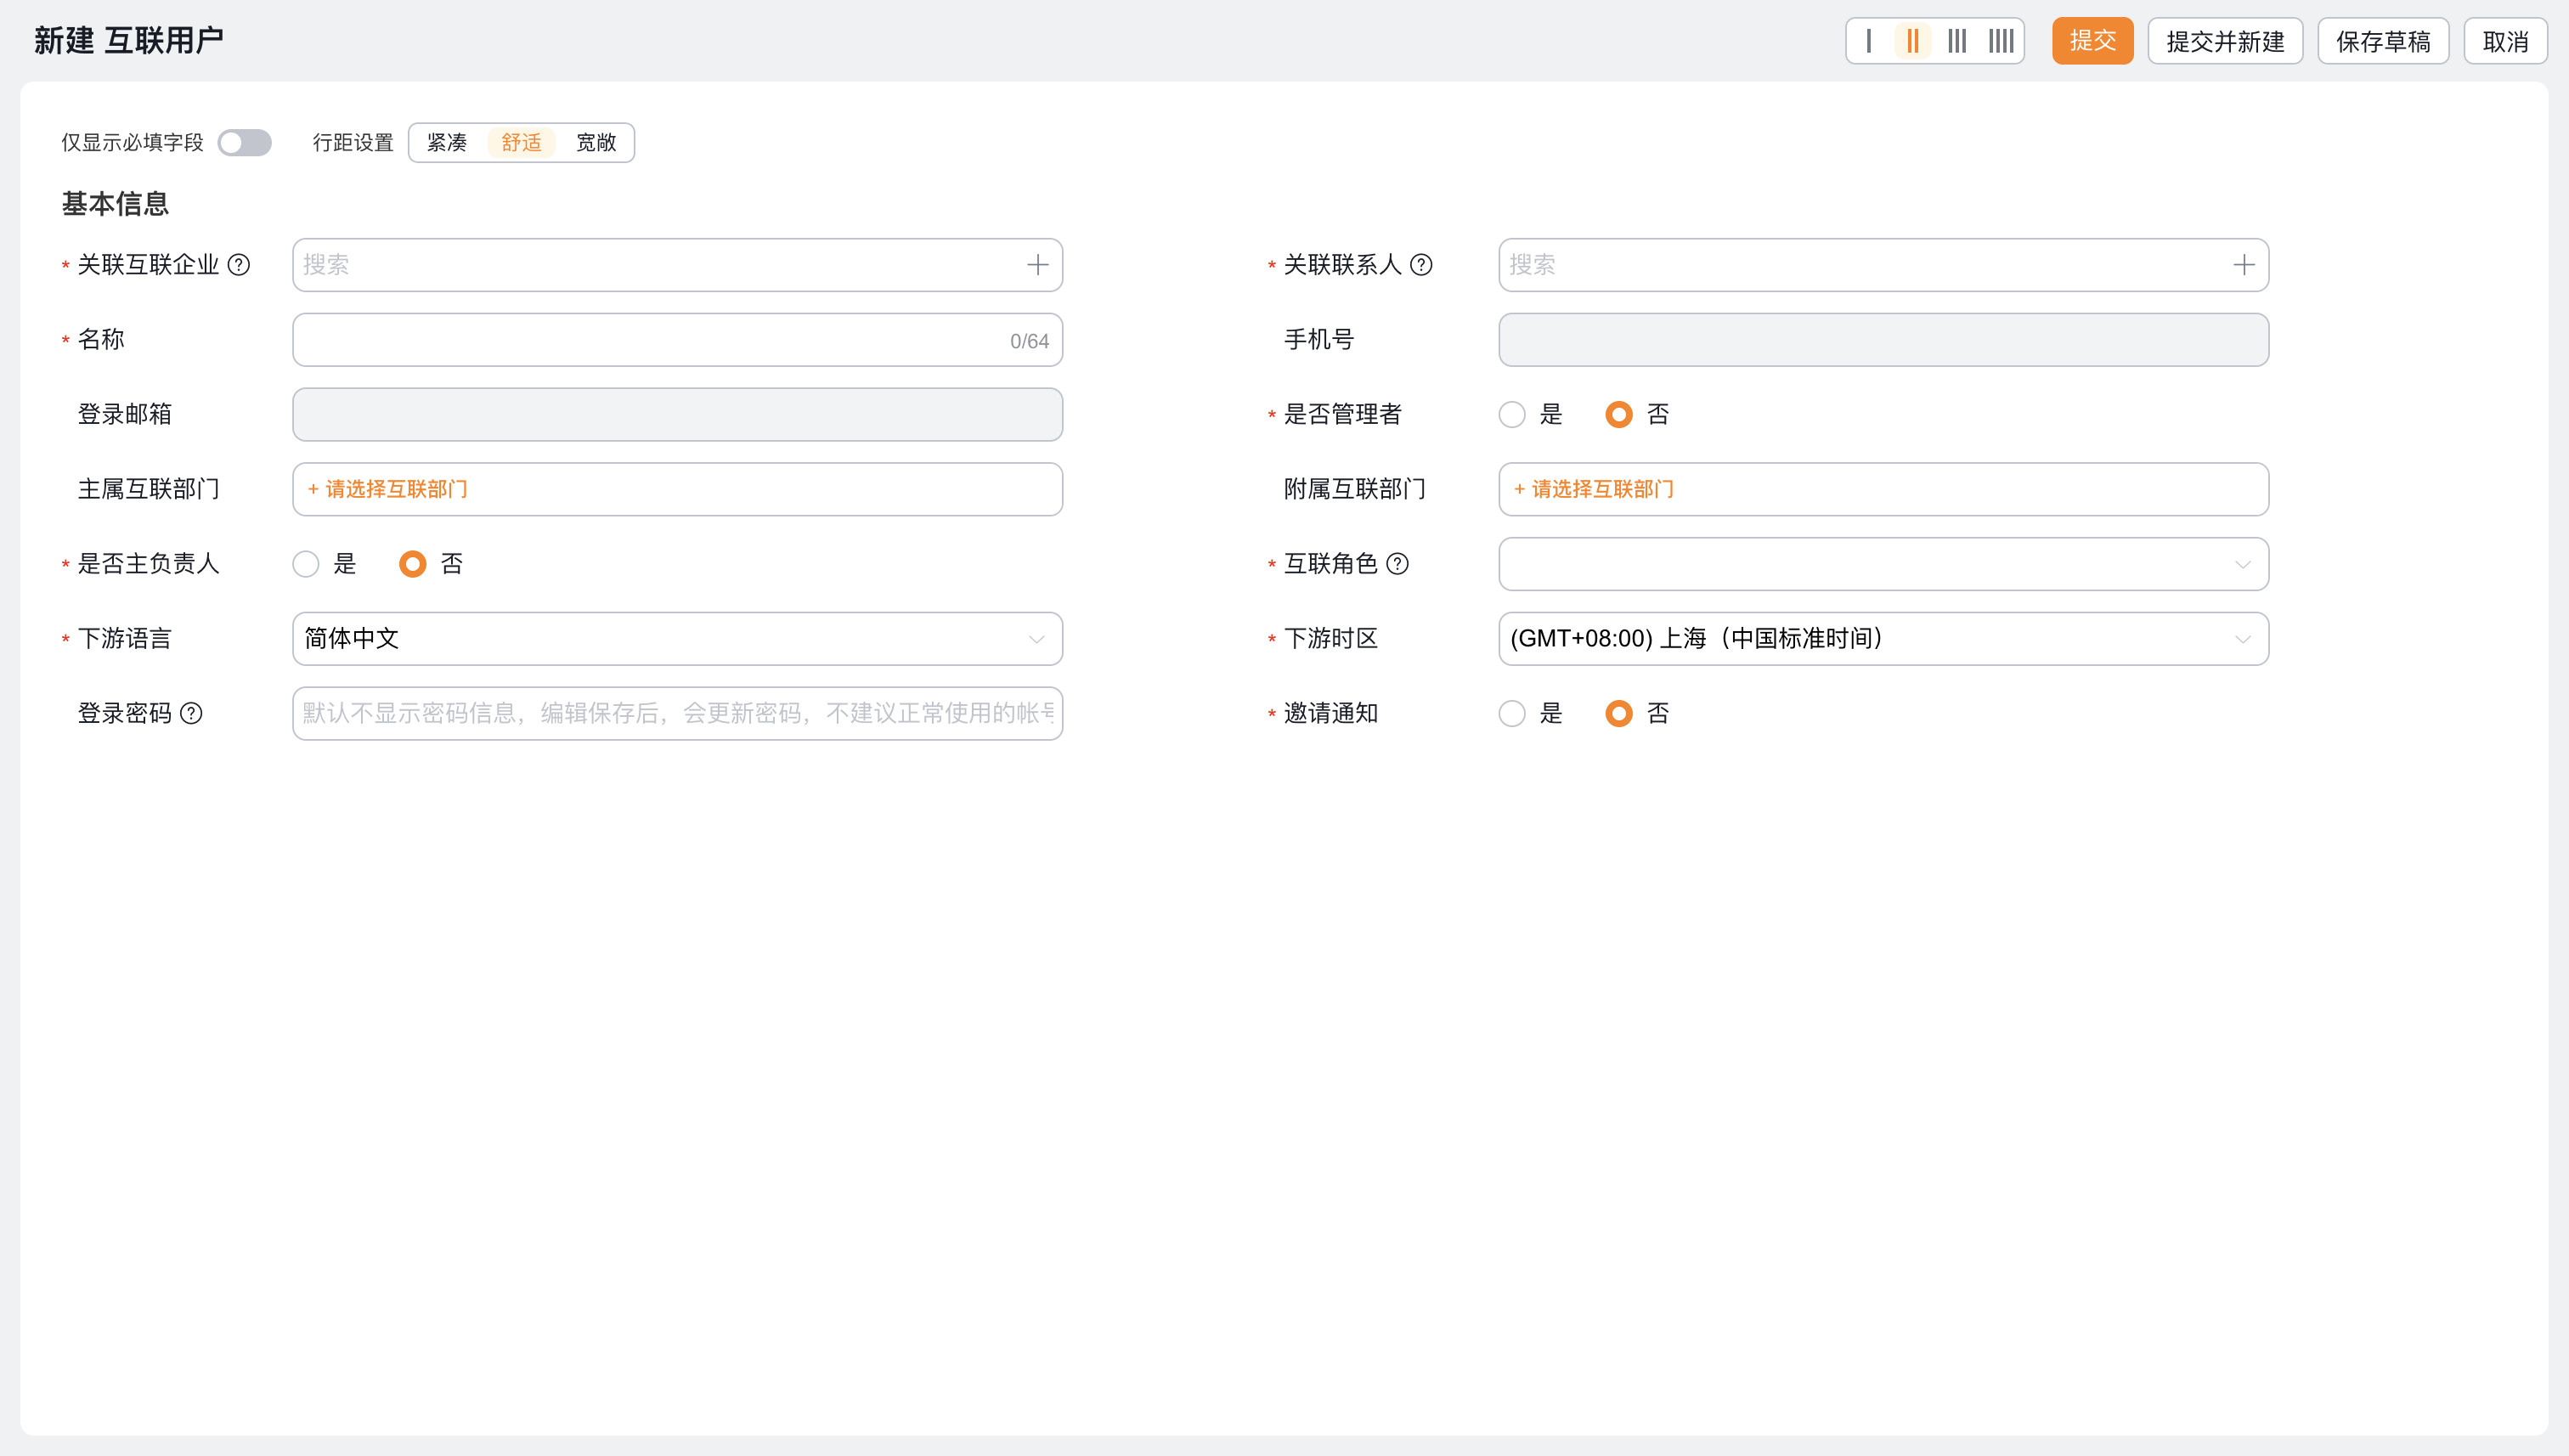Choose the three-column layout icon
This screenshot has height=1456, width=2569.
(1957, 41)
